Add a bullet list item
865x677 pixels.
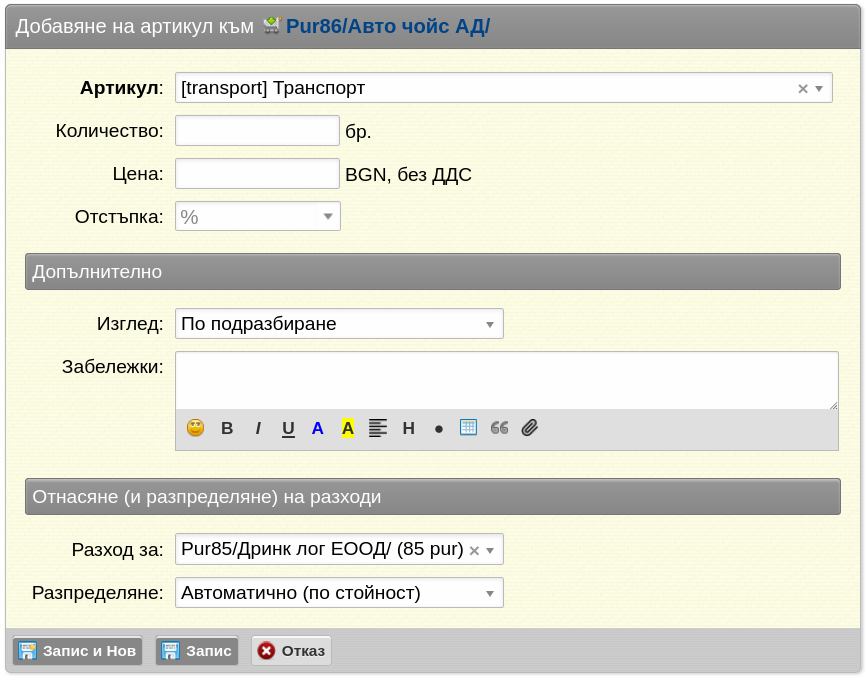(439, 429)
